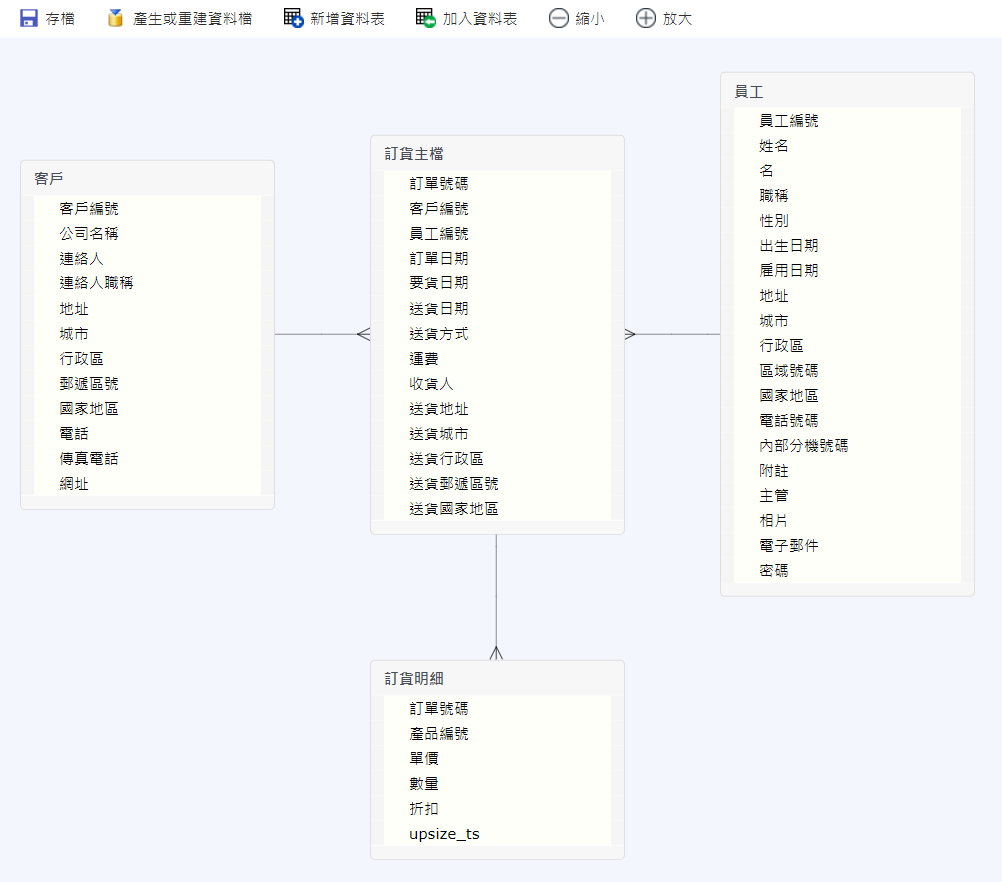
Task: Click the 縮小 zoom out minus icon
Action: pos(559,19)
